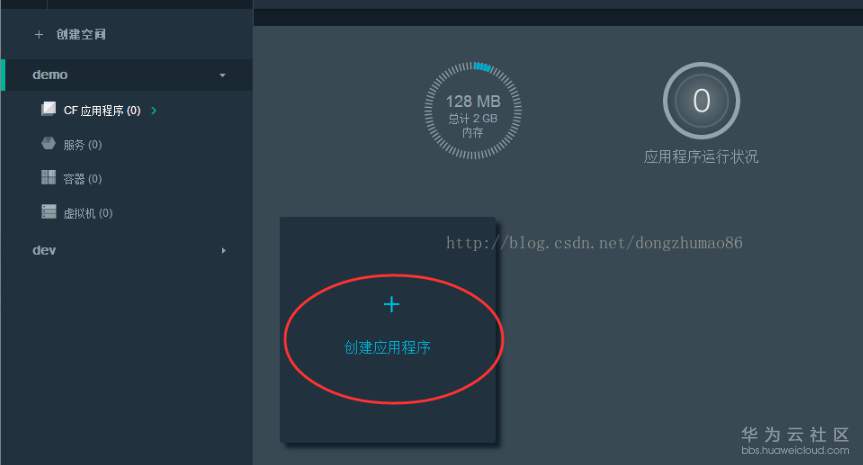Open the 服务 (0) menu item
Image resolution: width=863 pixels, height=465 pixels.
click(x=83, y=145)
